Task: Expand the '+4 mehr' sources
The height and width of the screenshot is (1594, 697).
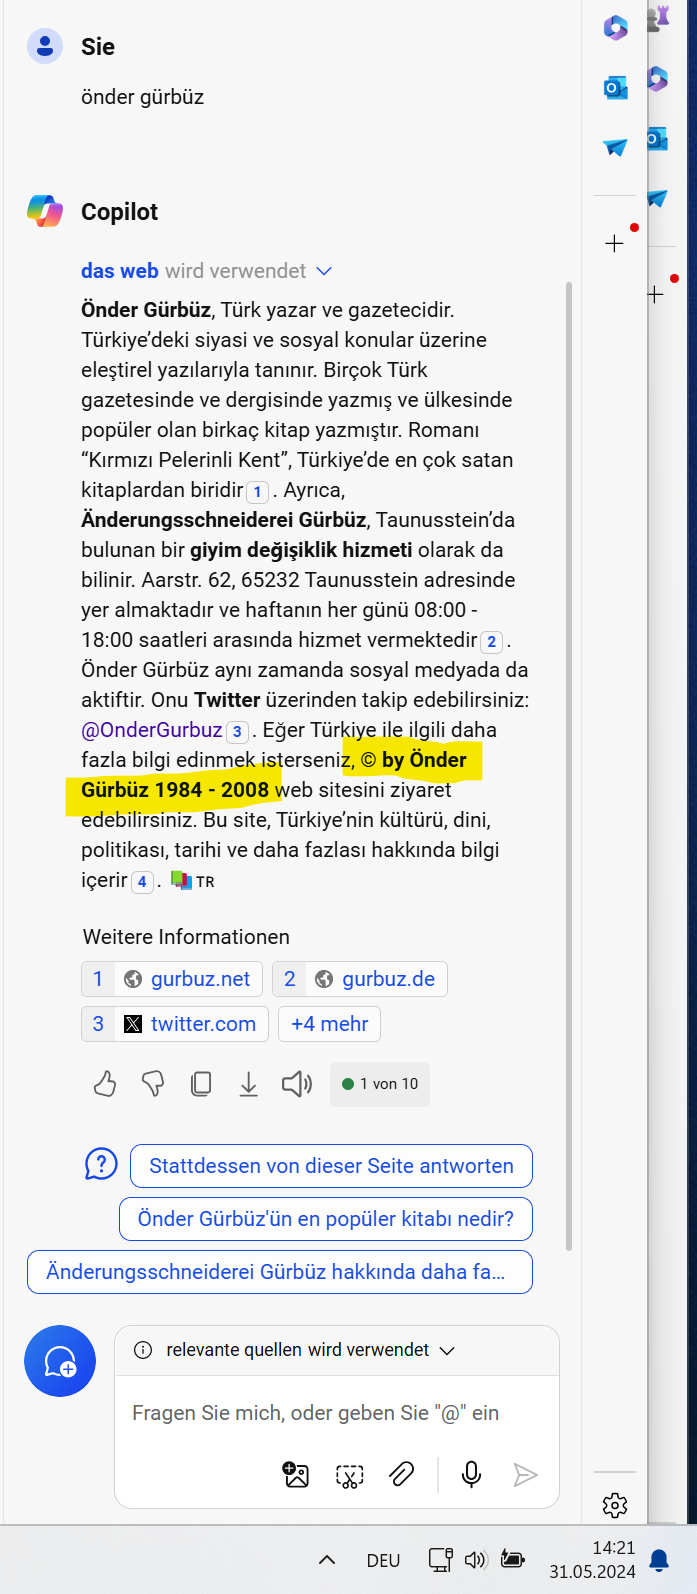Action: [x=329, y=1024]
